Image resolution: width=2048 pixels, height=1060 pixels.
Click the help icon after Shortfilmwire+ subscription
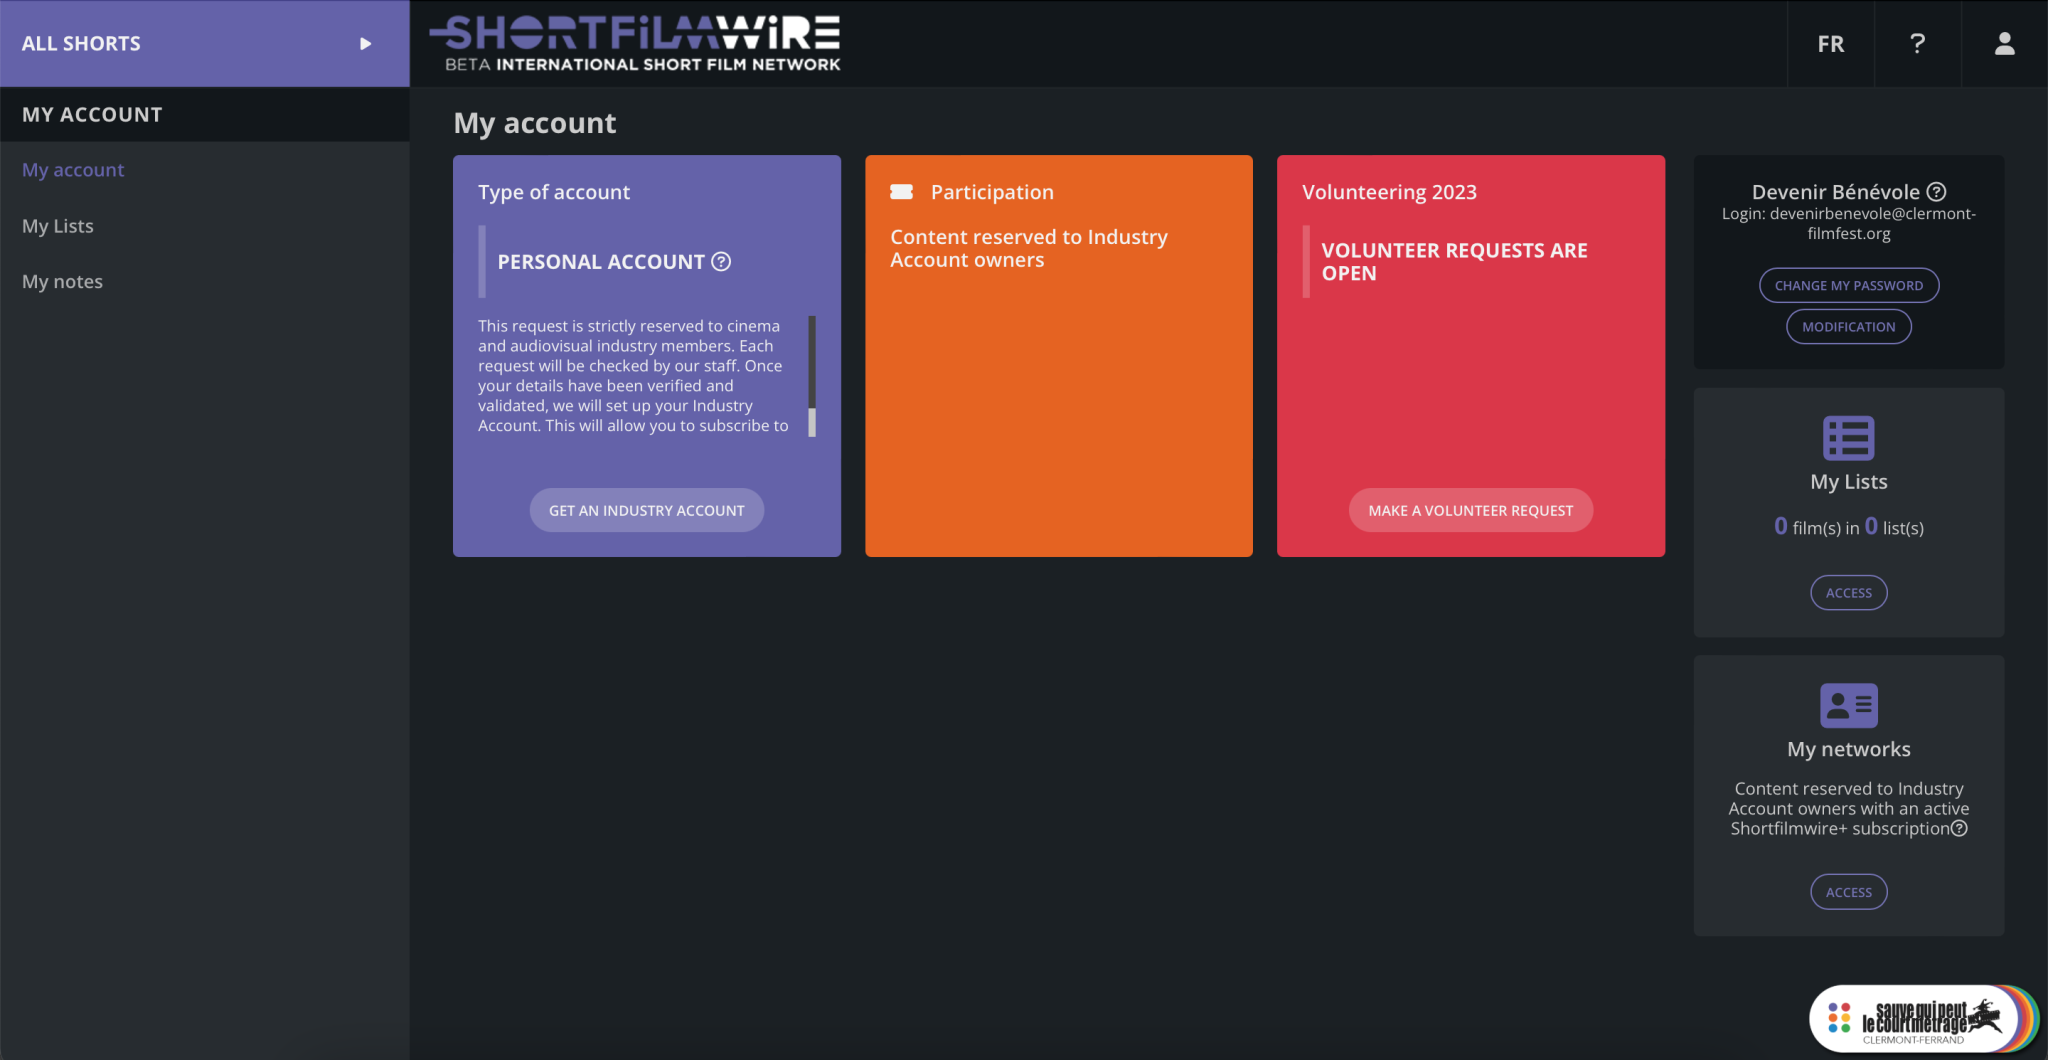pos(1959,828)
